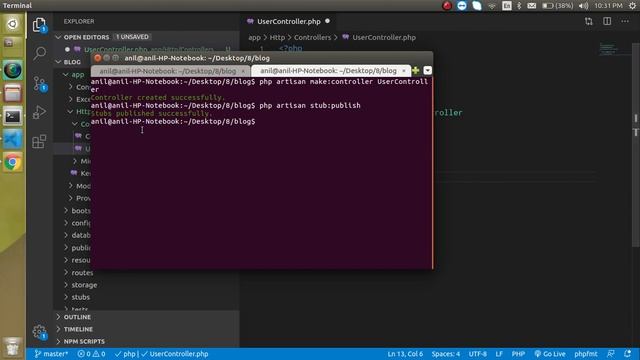Open problems count errors and warnings
Screen dimensions: 640x360
click(91, 354)
